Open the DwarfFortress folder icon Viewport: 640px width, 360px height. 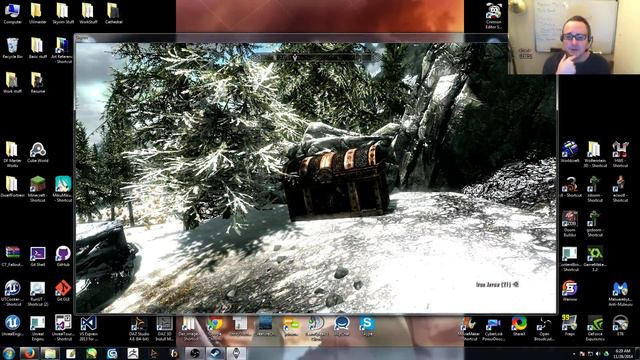point(12,187)
